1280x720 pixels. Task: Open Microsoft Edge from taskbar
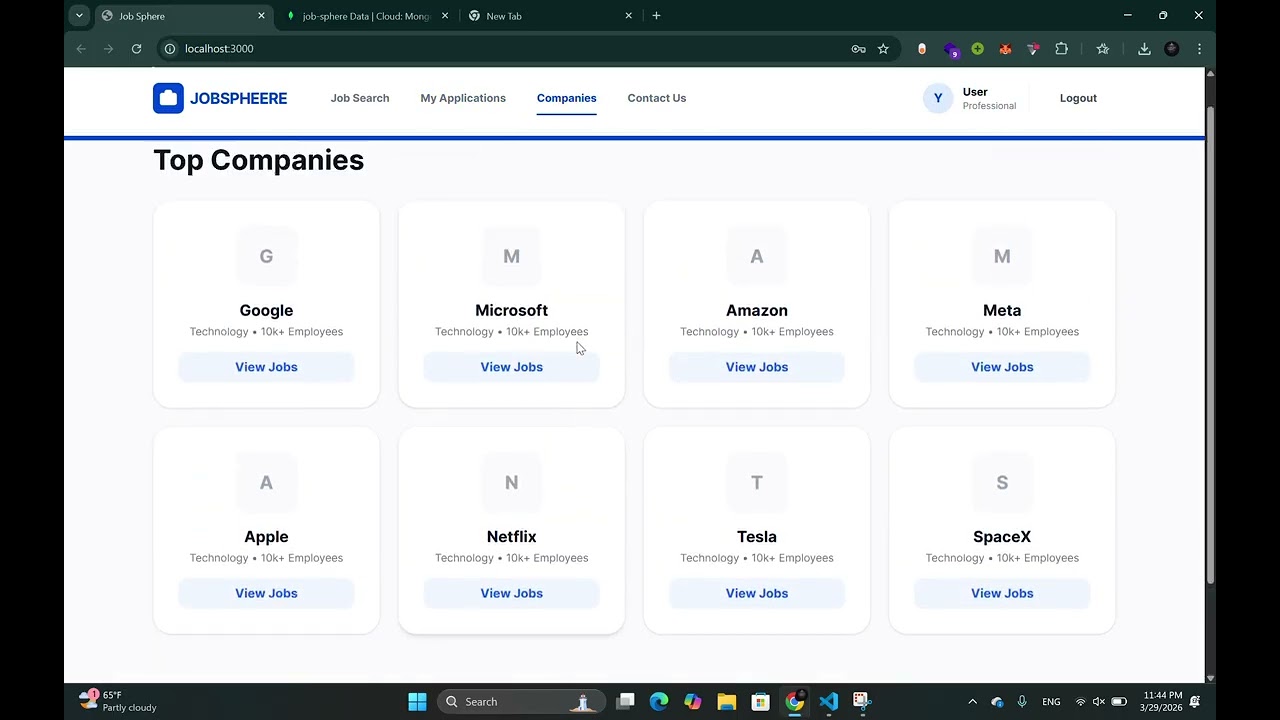pyautogui.click(x=659, y=701)
